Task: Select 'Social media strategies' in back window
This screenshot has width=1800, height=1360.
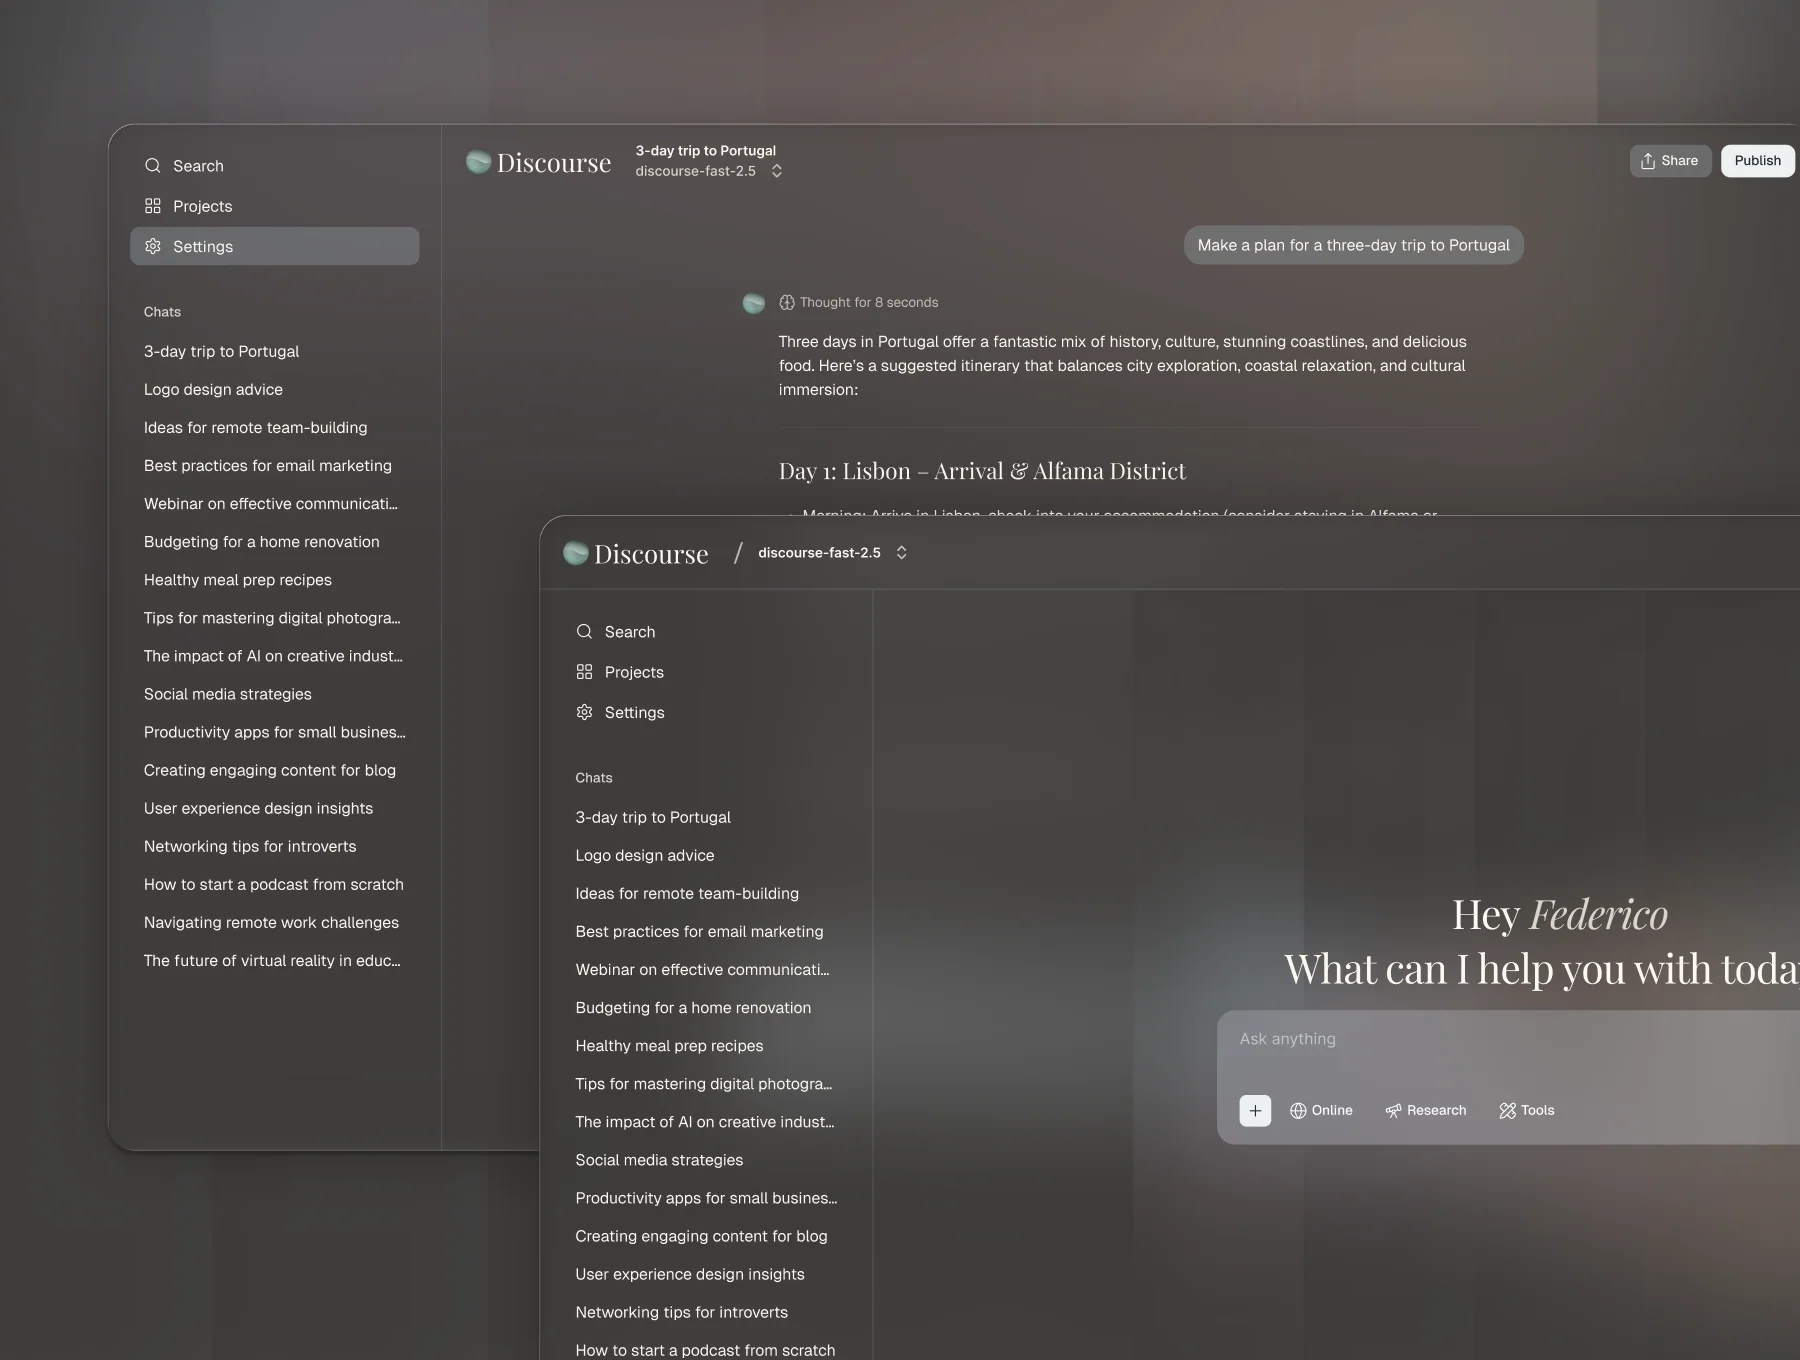Action: point(228,694)
